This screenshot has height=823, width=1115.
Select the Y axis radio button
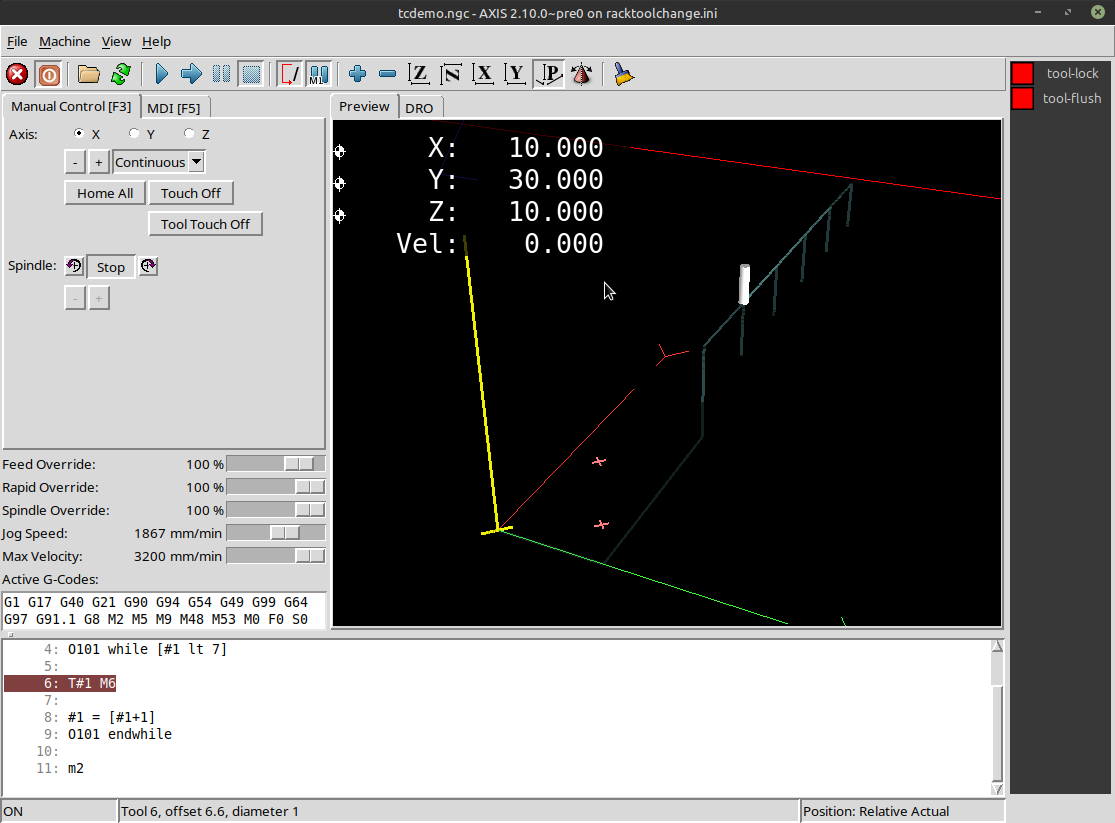tap(135, 134)
